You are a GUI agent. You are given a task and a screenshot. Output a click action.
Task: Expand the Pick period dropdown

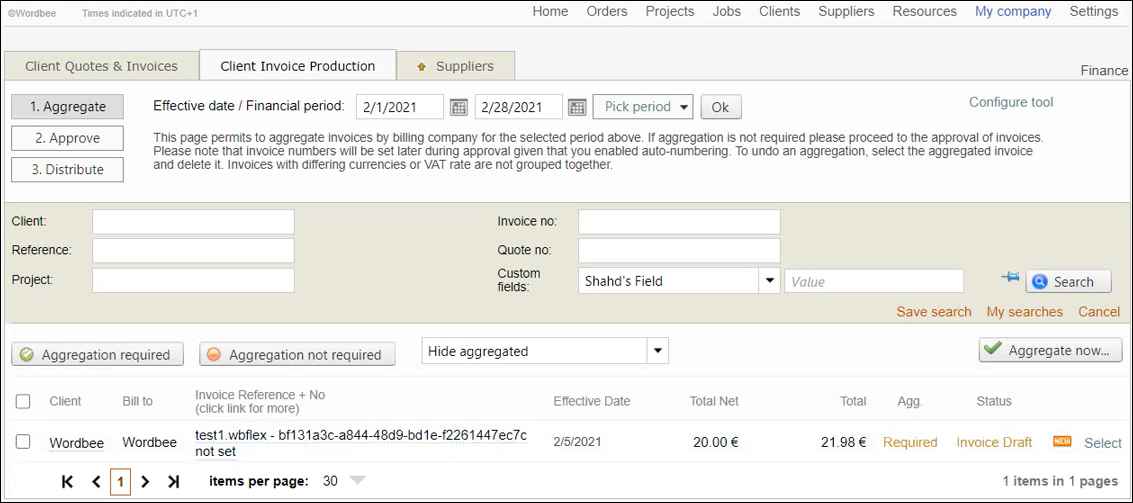642,107
